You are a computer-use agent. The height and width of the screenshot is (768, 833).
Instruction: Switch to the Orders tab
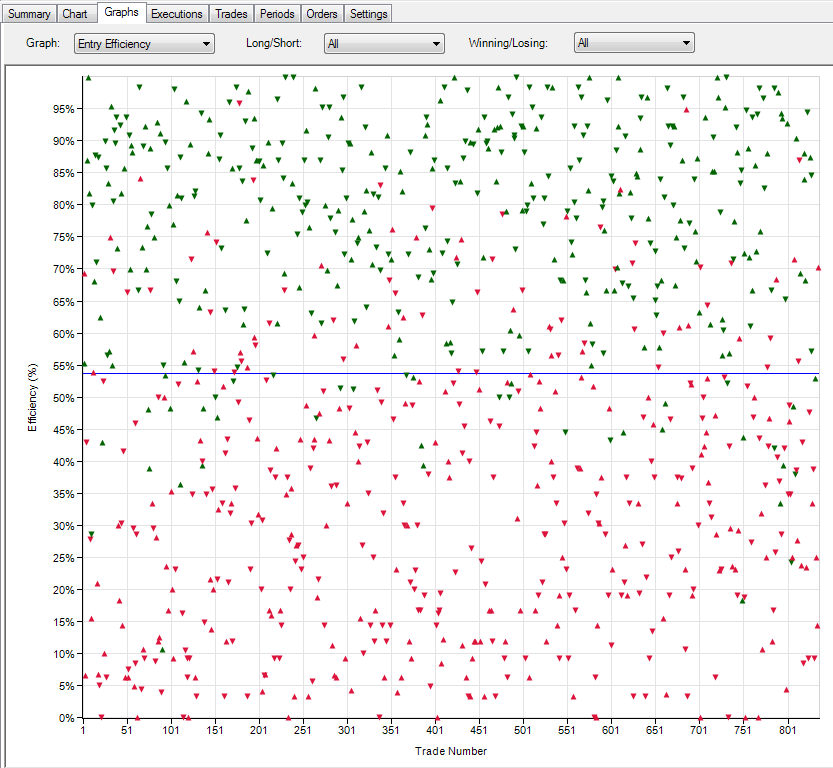click(322, 14)
